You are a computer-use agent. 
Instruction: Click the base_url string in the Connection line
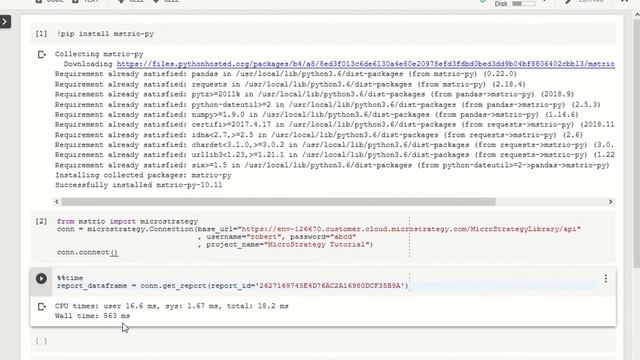click(x=409, y=229)
